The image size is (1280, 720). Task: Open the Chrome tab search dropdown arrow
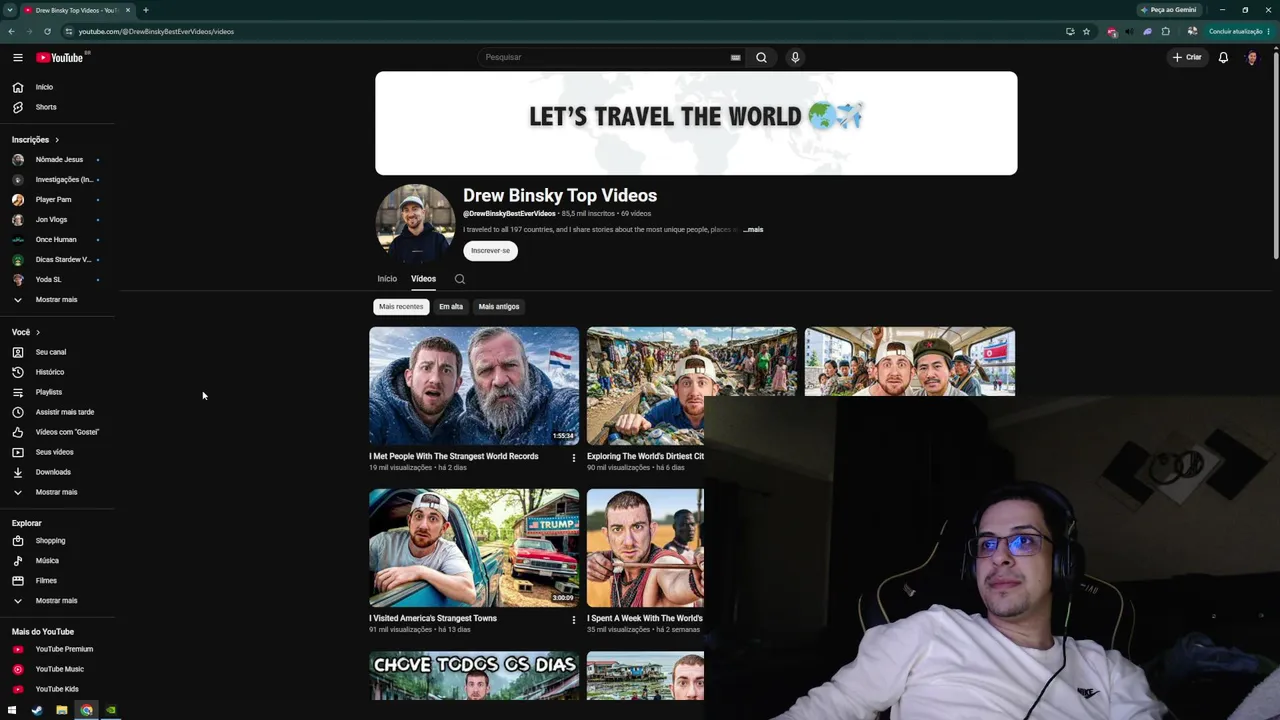pyautogui.click(x=10, y=10)
